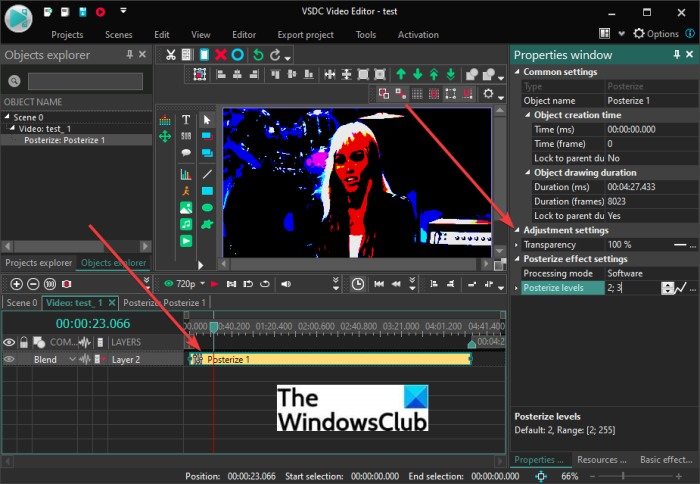This screenshot has height=484, width=700.
Task: Click the Cut scissors icon
Action: pos(171,54)
